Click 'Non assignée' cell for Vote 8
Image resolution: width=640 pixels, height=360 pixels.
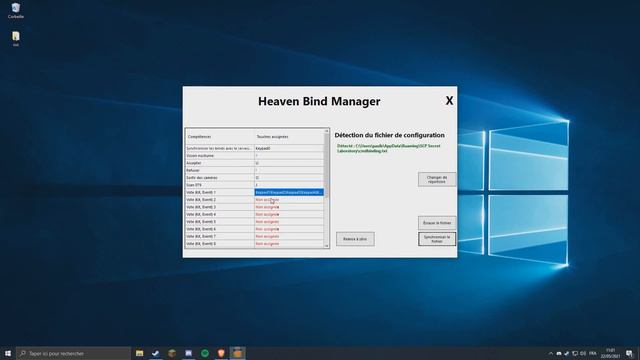coord(289,244)
